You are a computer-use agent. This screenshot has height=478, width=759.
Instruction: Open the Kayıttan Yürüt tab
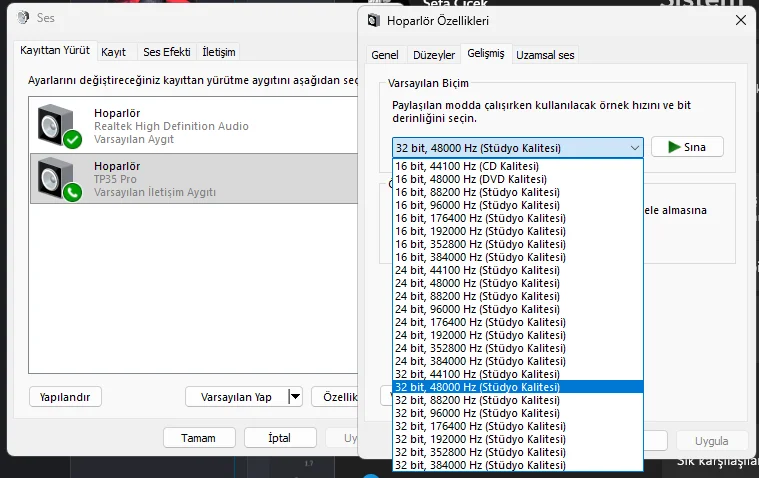pos(55,50)
